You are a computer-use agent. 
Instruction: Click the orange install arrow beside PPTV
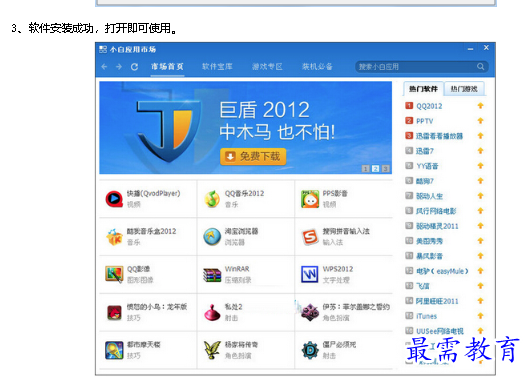coord(481,121)
